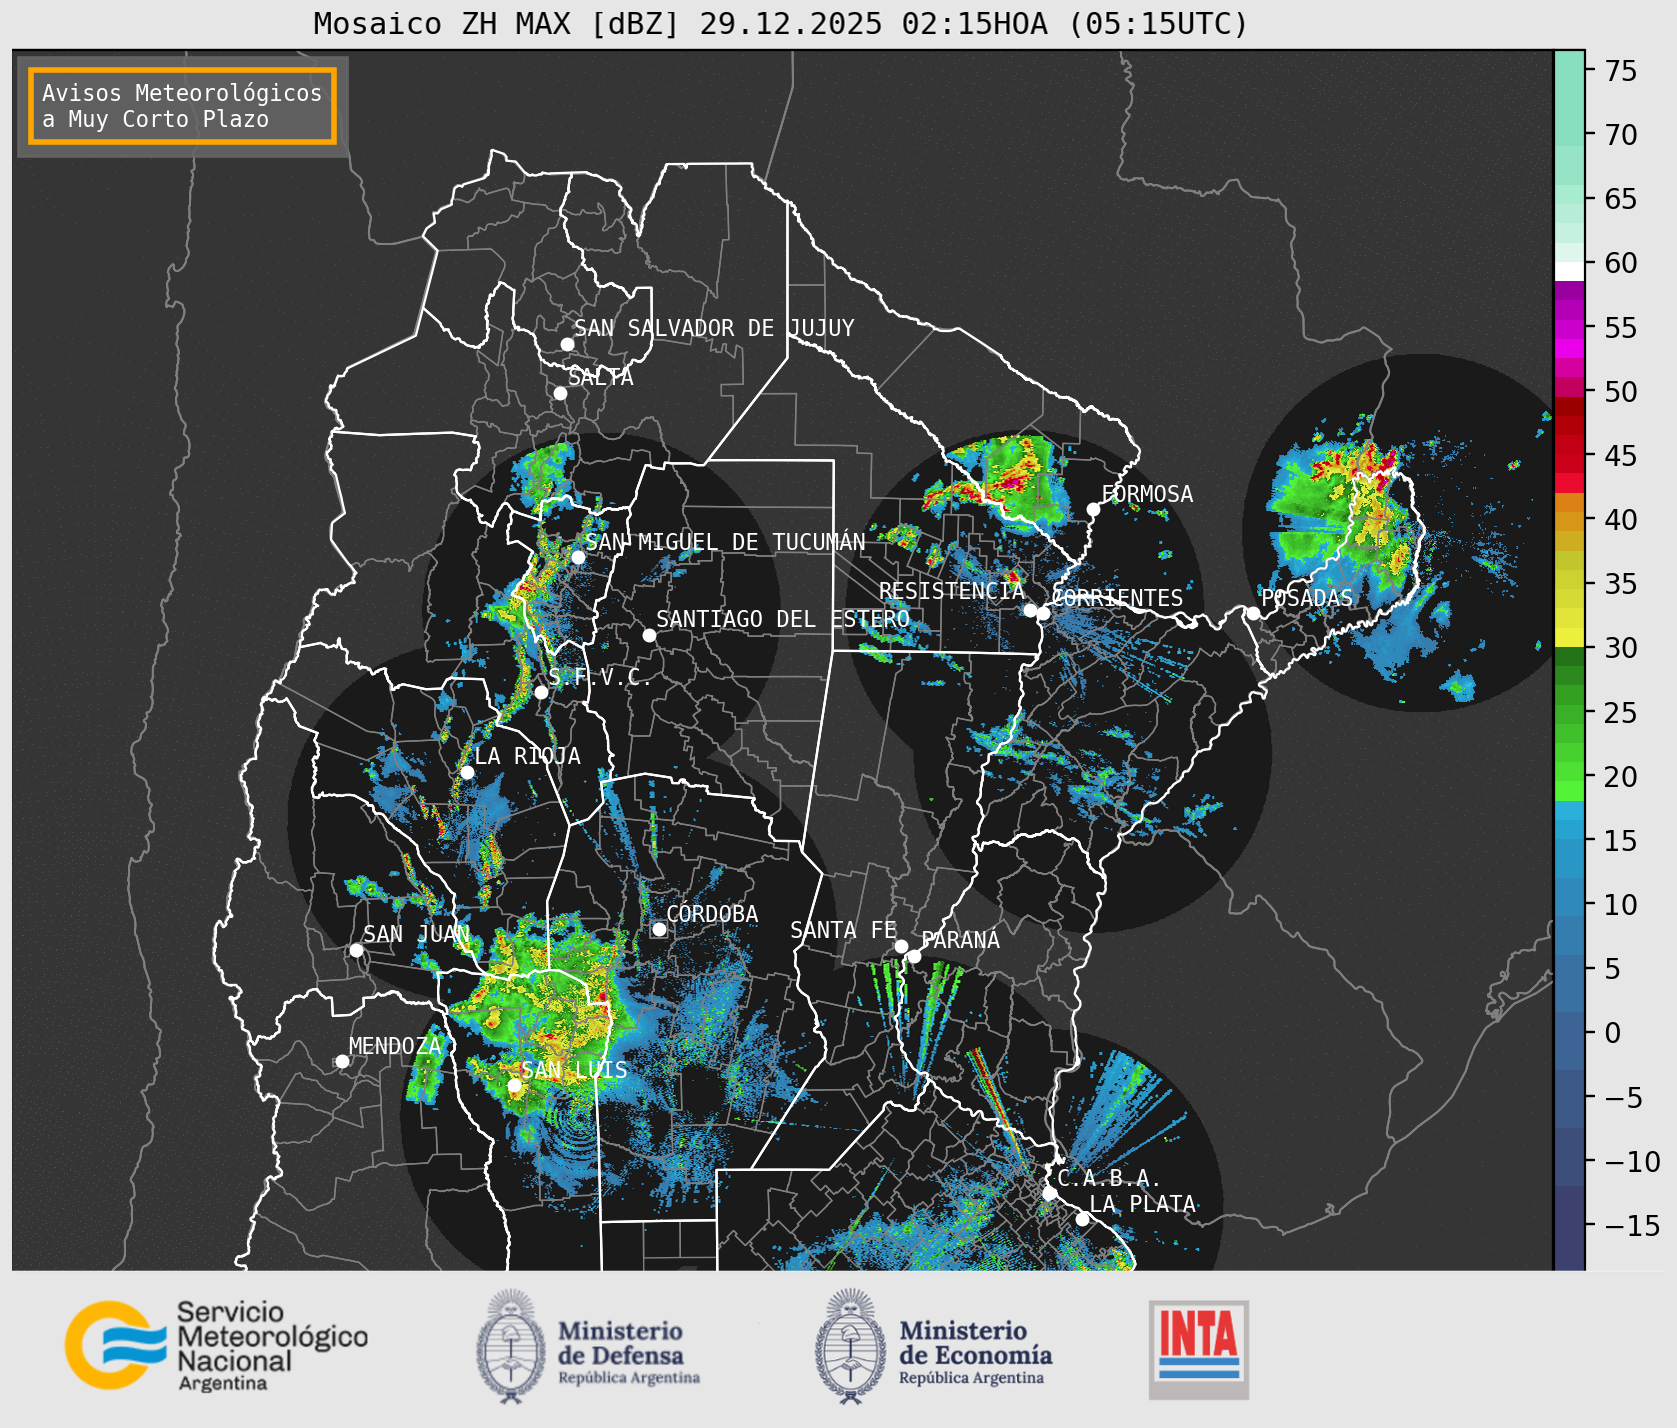Select the Santa Fe city marker

click(x=901, y=946)
